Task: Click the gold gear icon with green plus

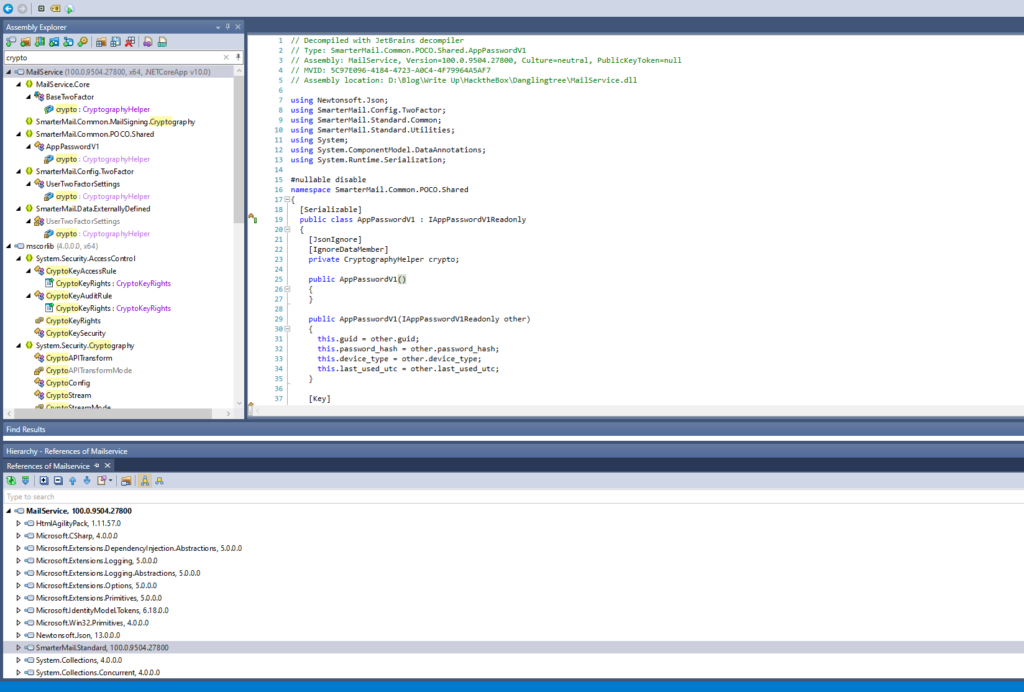Action: click(x=83, y=42)
